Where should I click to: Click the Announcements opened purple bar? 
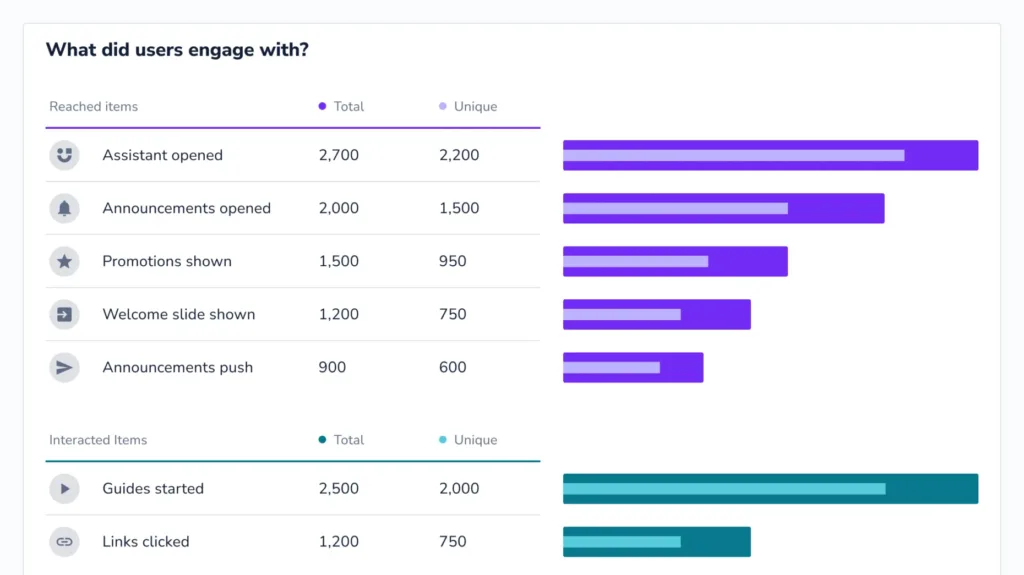pos(724,208)
